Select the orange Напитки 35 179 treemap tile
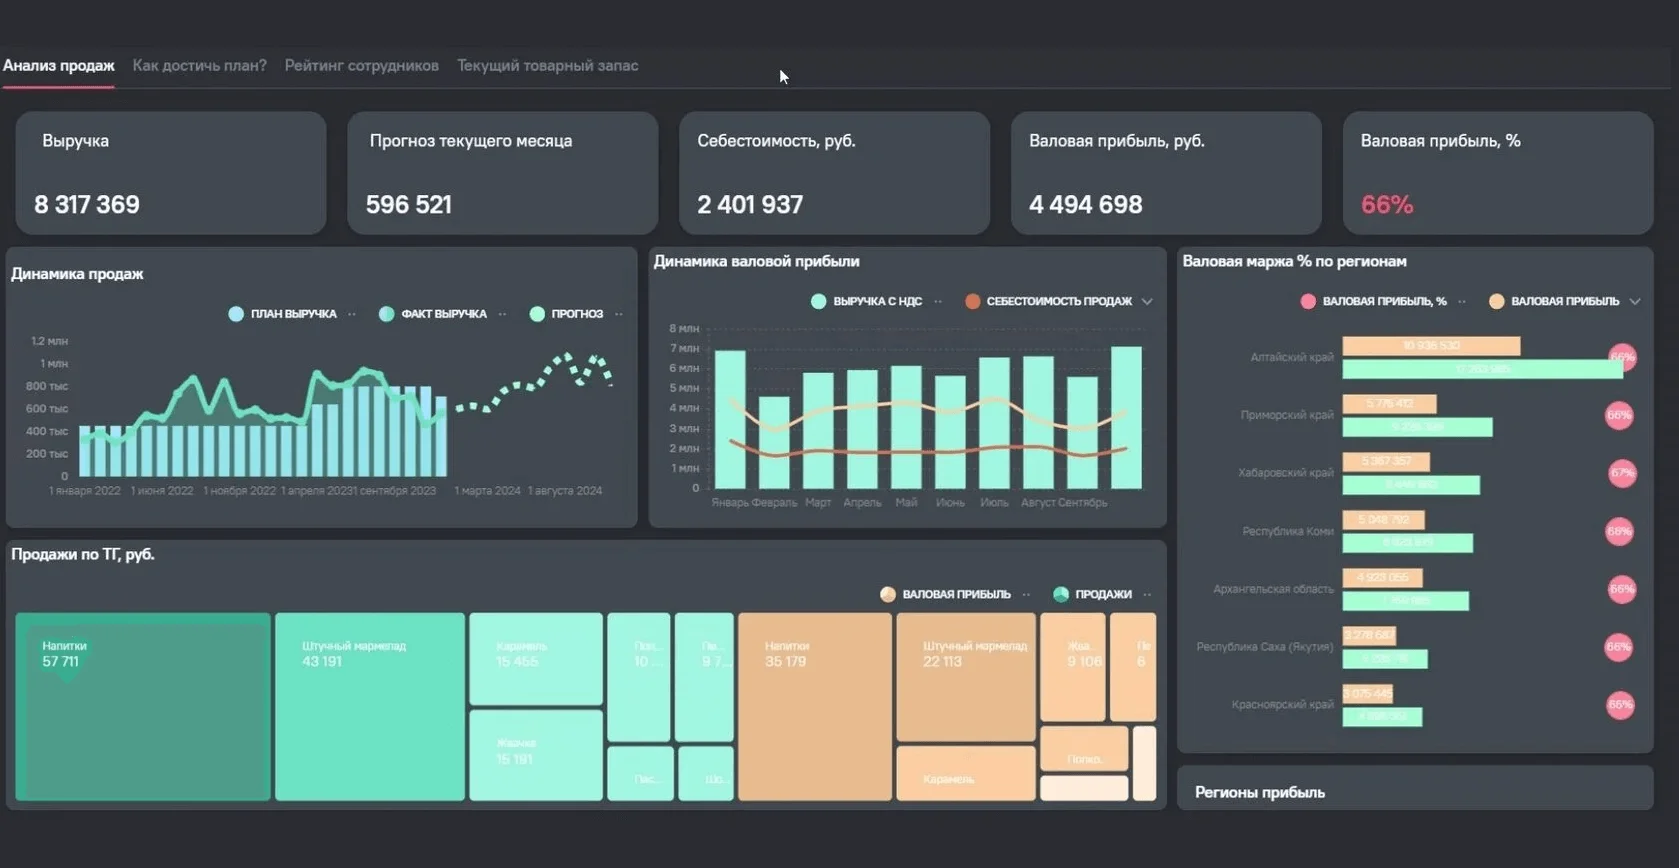Screen dimensions: 1679x868 click(x=814, y=706)
